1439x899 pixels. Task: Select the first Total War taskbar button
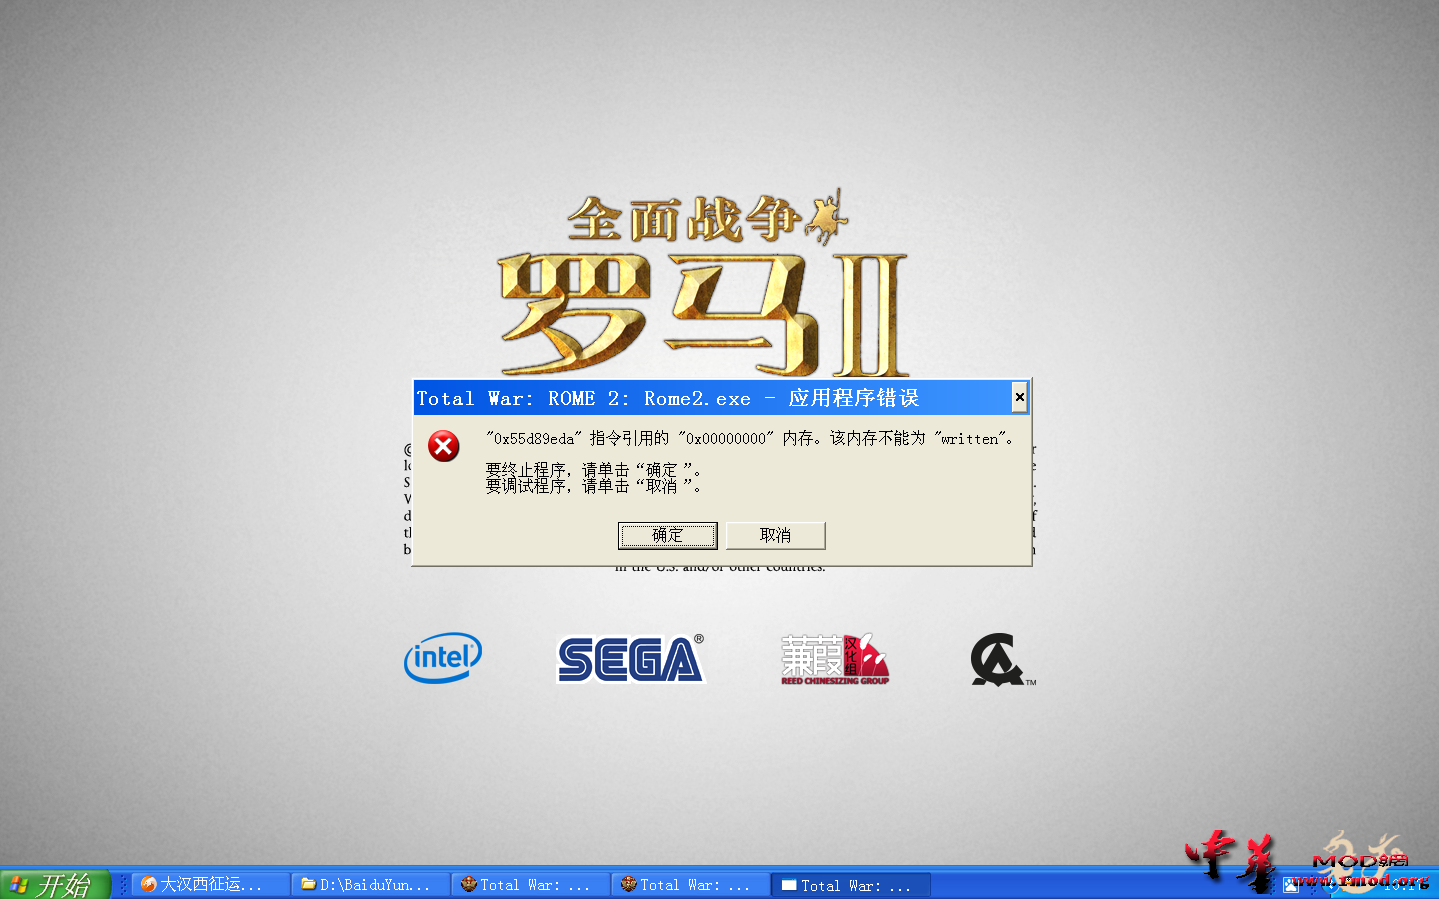tap(531, 885)
